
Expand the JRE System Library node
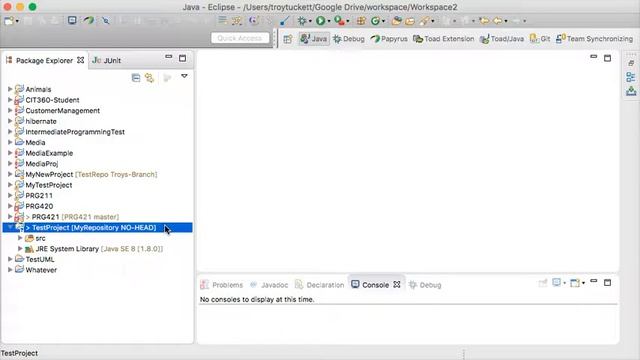coord(20,248)
